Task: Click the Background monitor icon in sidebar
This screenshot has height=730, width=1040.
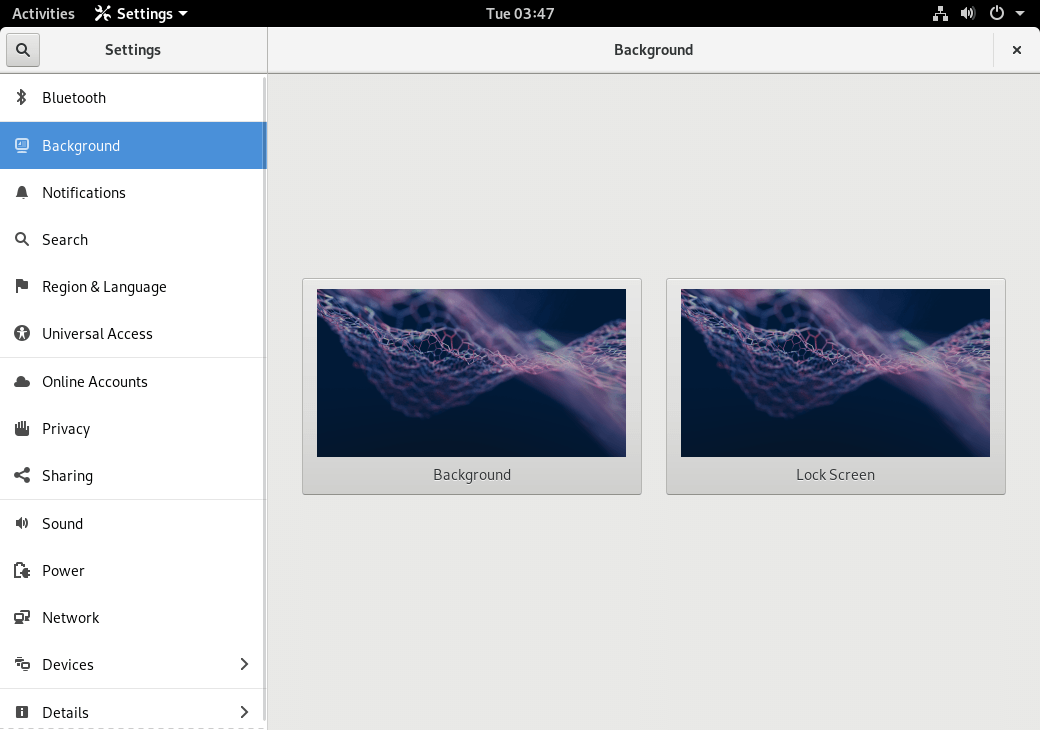Action: click(x=22, y=145)
